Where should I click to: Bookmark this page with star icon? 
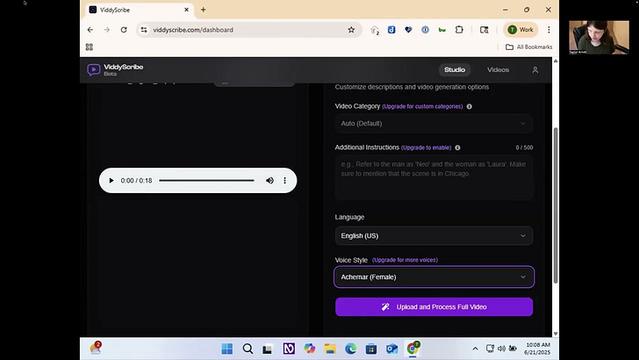pyautogui.click(x=351, y=30)
